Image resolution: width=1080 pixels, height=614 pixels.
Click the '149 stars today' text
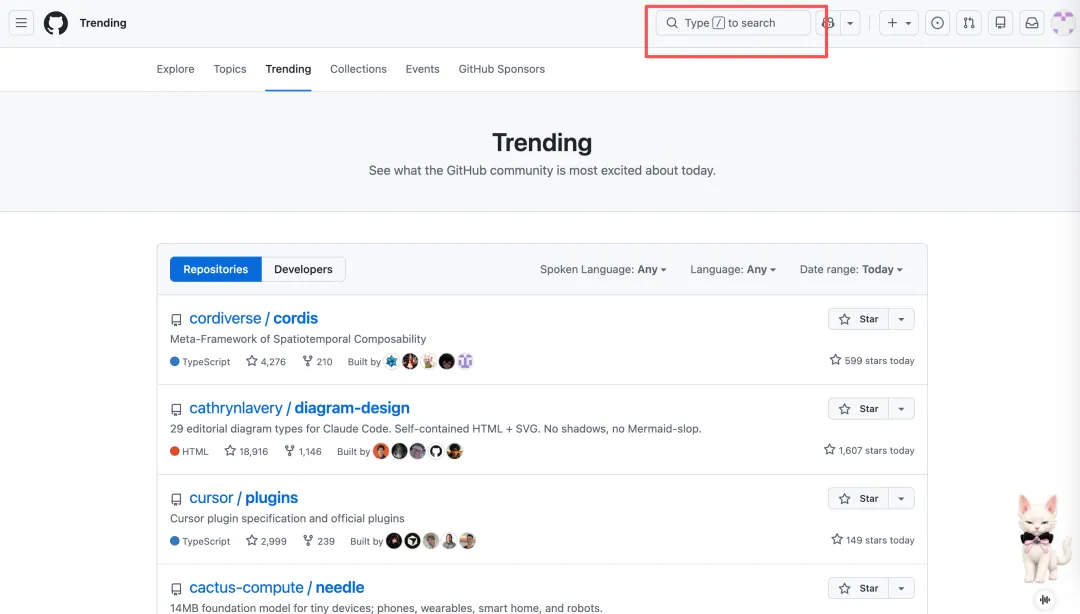coord(873,540)
